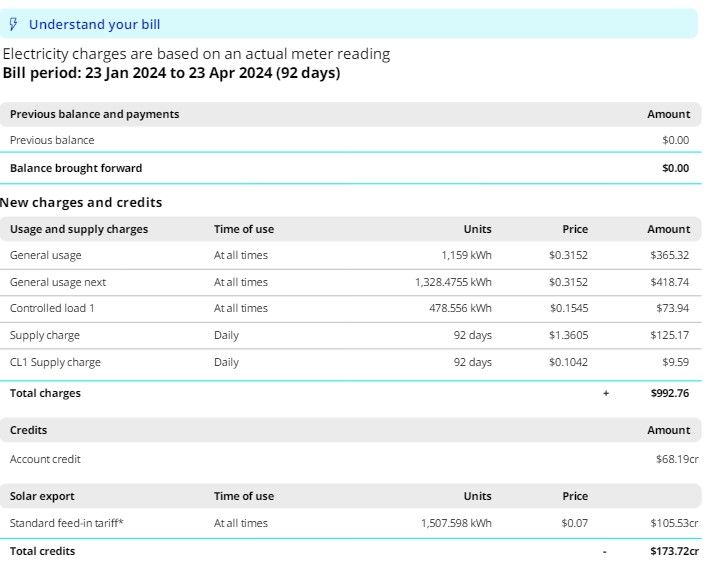Select the "New charges and credits" heading
This screenshot has height=570, width=714.
81,202
